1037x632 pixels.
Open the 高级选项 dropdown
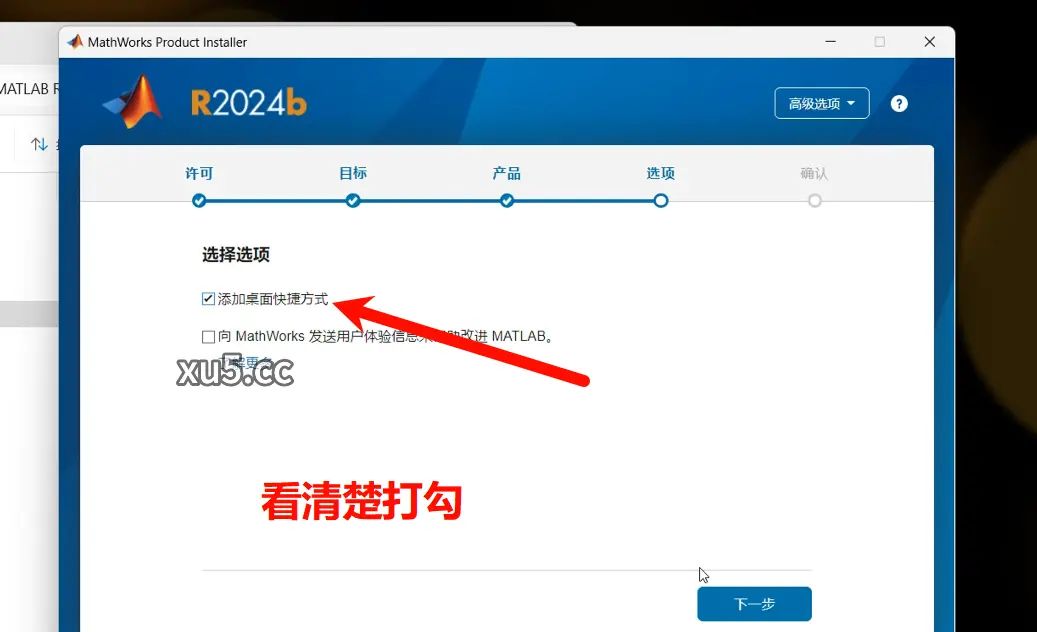[821, 103]
